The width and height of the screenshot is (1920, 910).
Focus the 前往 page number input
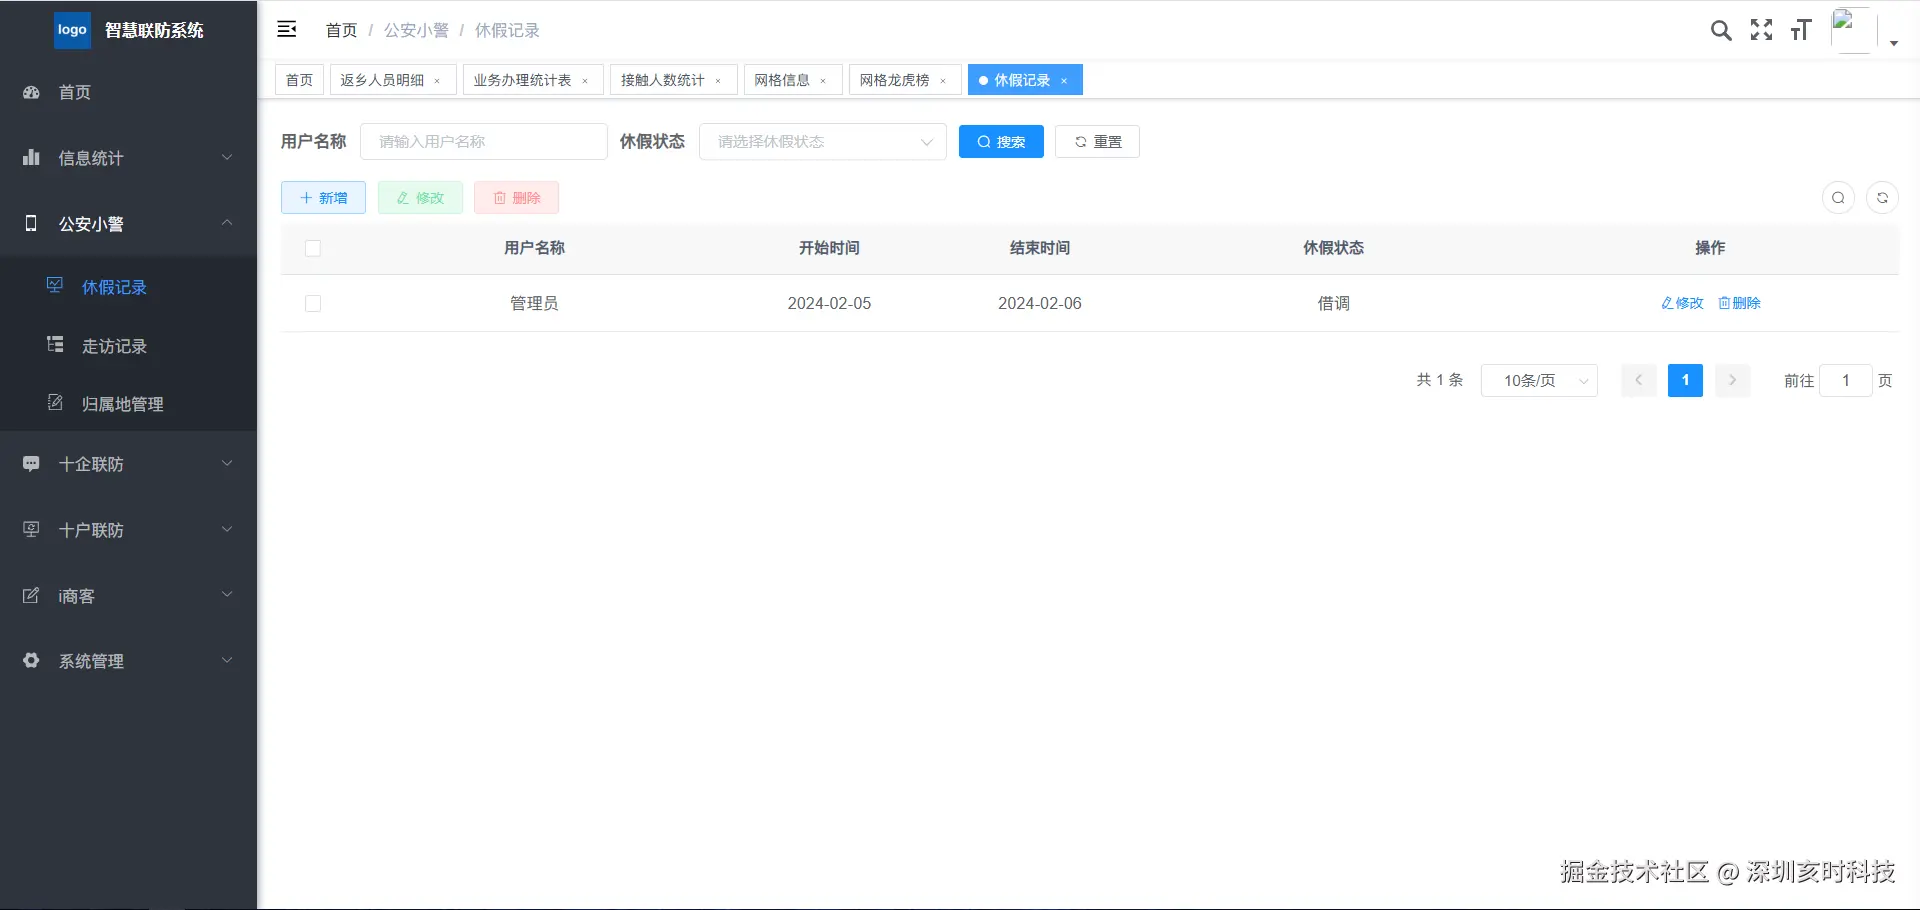click(1846, 381)
